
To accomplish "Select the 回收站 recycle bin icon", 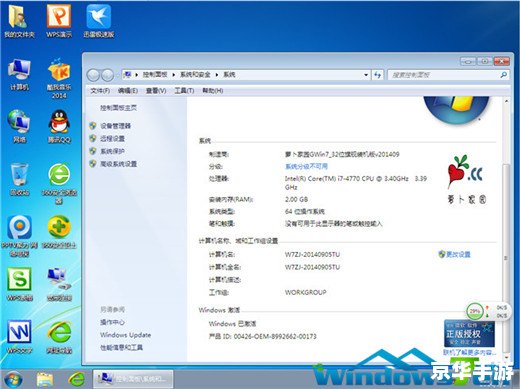I will coord(19,179).
